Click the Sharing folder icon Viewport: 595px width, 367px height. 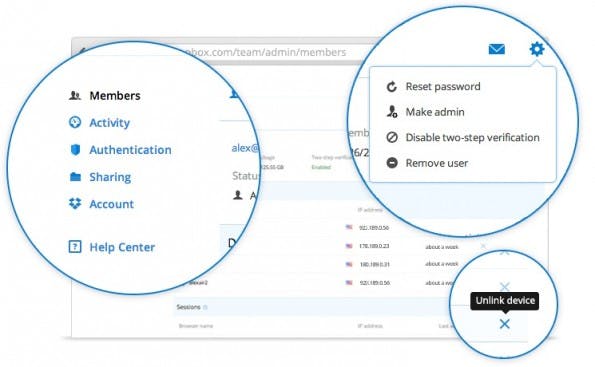pyautogui.click(x=75, y=177)
